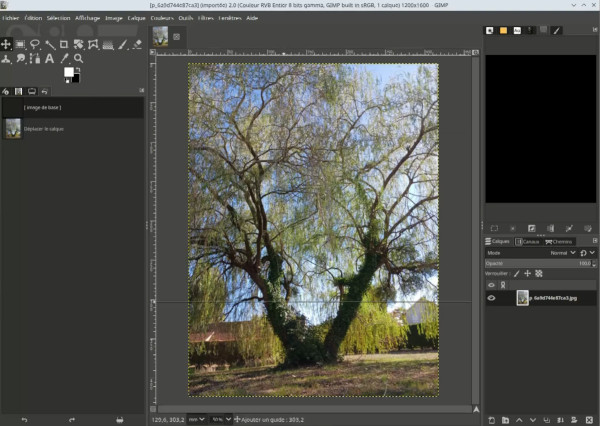The width and height of the screenshot is (600, 426).
Task: Reset colors to default black and white
Action: [x=67, y=80]
